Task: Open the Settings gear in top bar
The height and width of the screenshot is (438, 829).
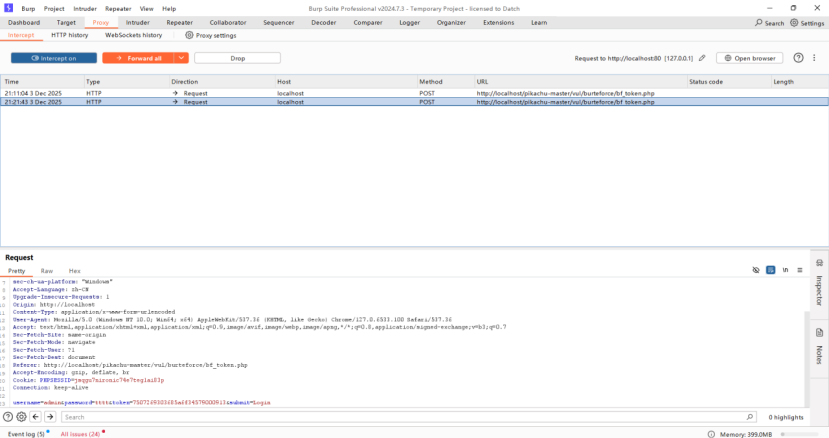Action: 794,23
